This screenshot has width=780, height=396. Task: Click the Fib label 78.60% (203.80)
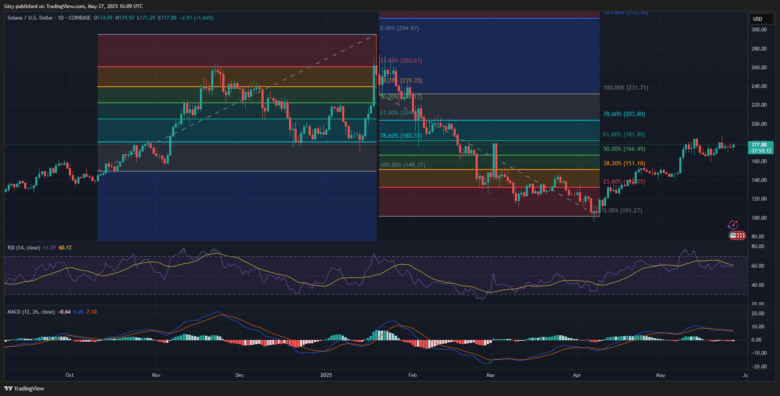pos(624,114)
